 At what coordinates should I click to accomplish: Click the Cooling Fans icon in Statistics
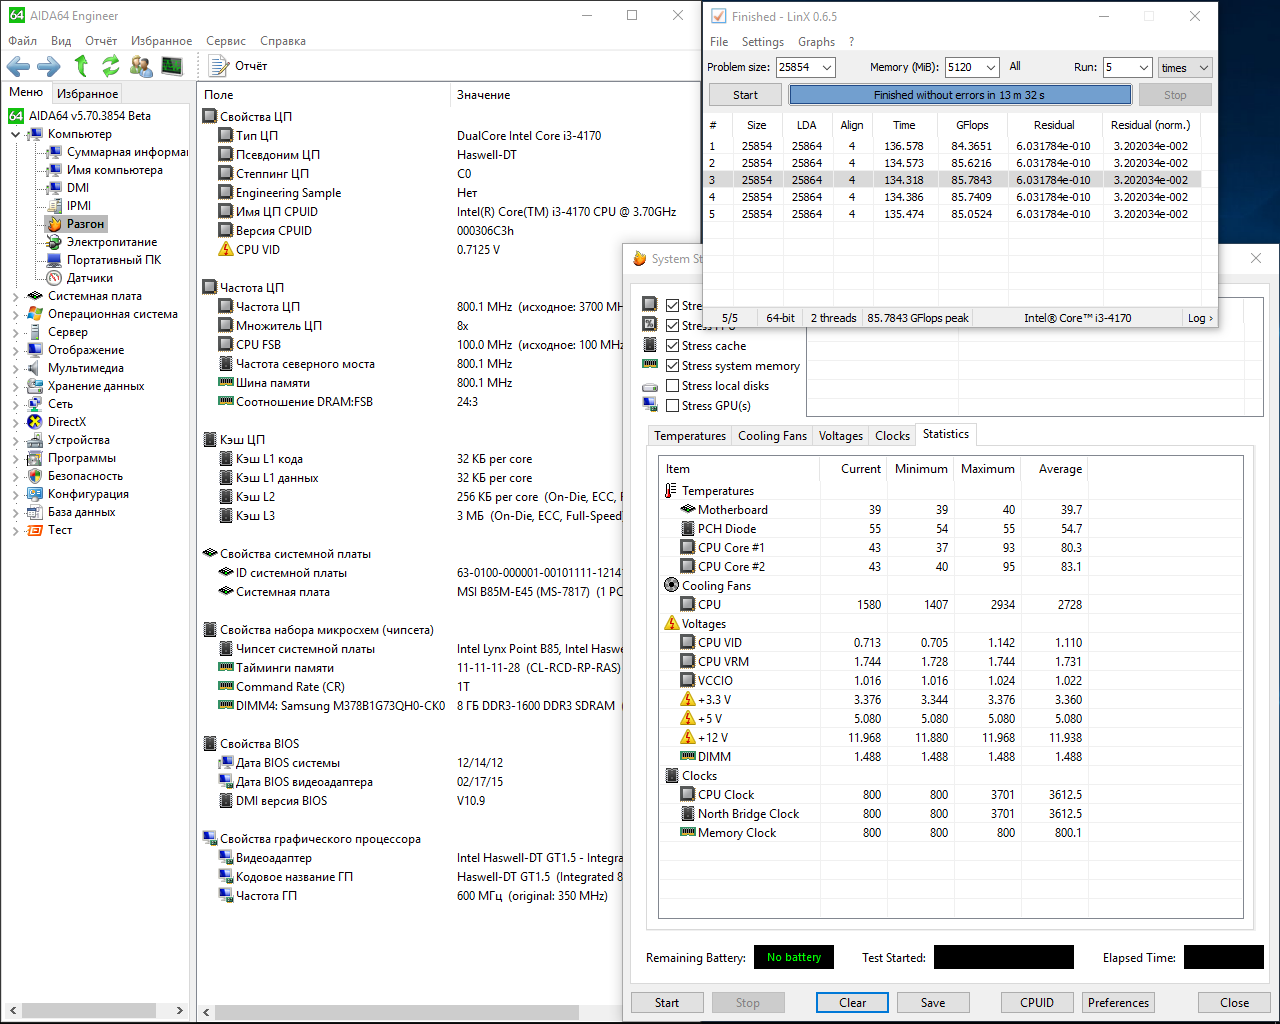671,586
